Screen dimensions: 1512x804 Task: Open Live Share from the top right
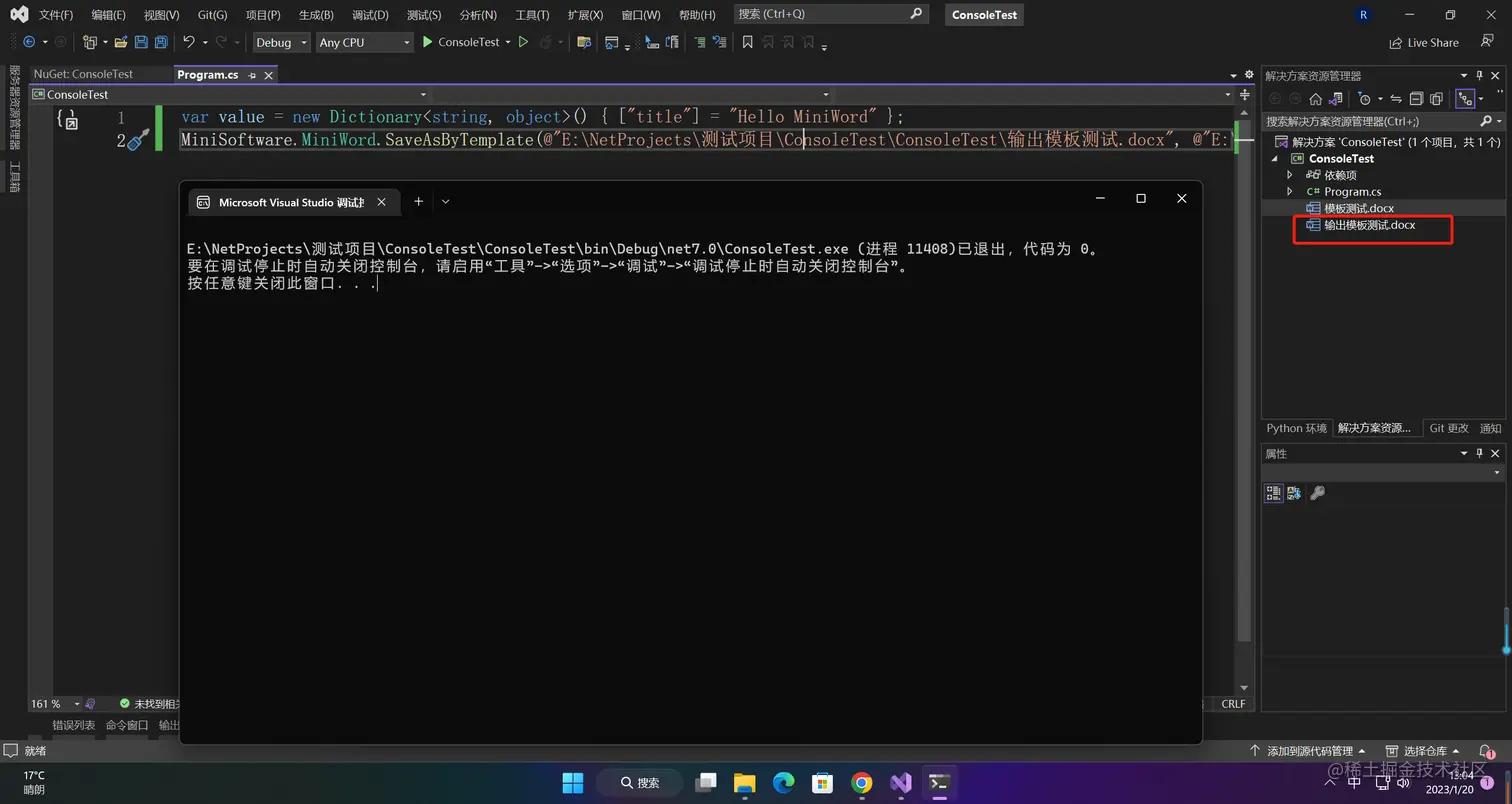click(1424, 42)
